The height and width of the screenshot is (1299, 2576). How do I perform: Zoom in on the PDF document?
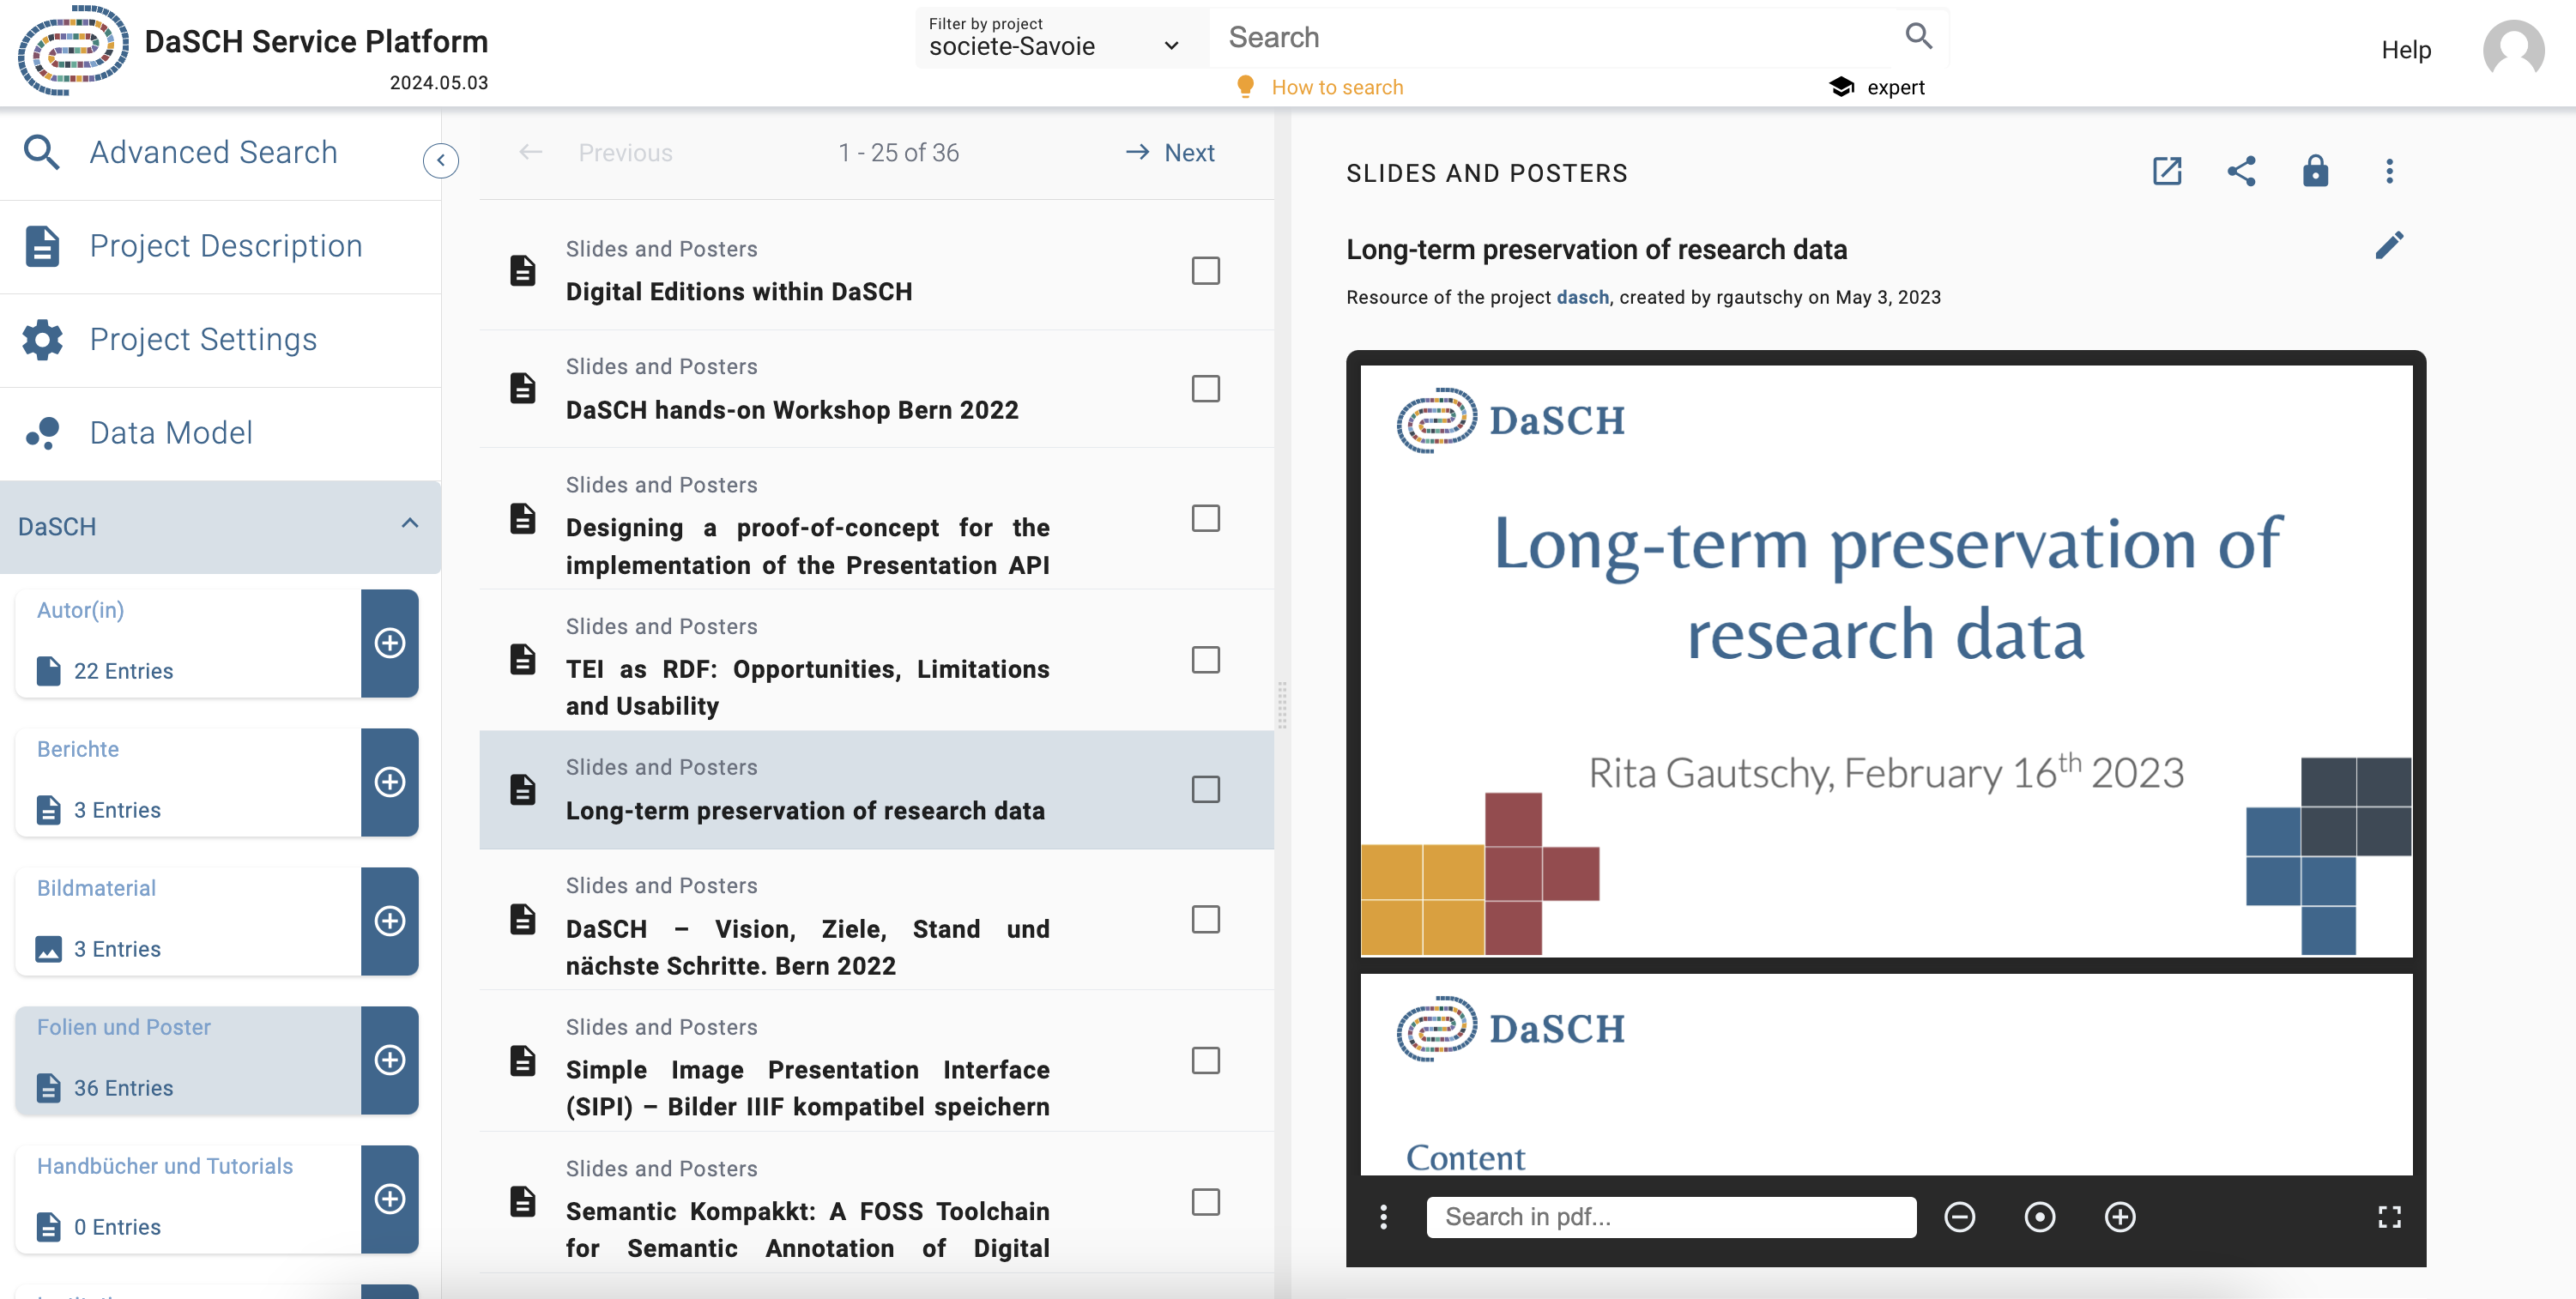coord(2120,1217)
